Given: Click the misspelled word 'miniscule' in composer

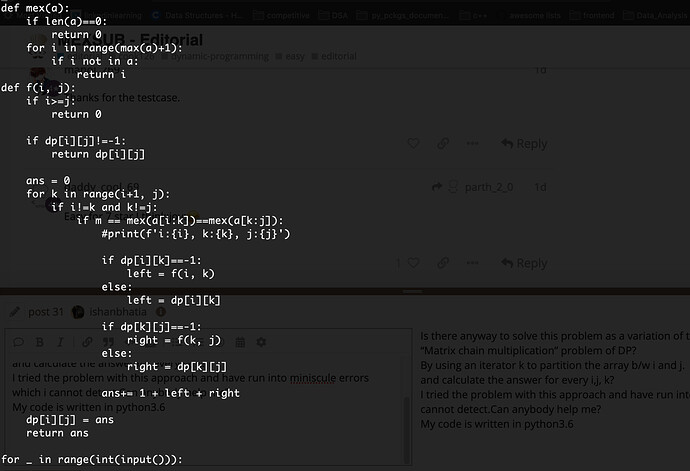Looking at the screenshot, I should (312, 378).
